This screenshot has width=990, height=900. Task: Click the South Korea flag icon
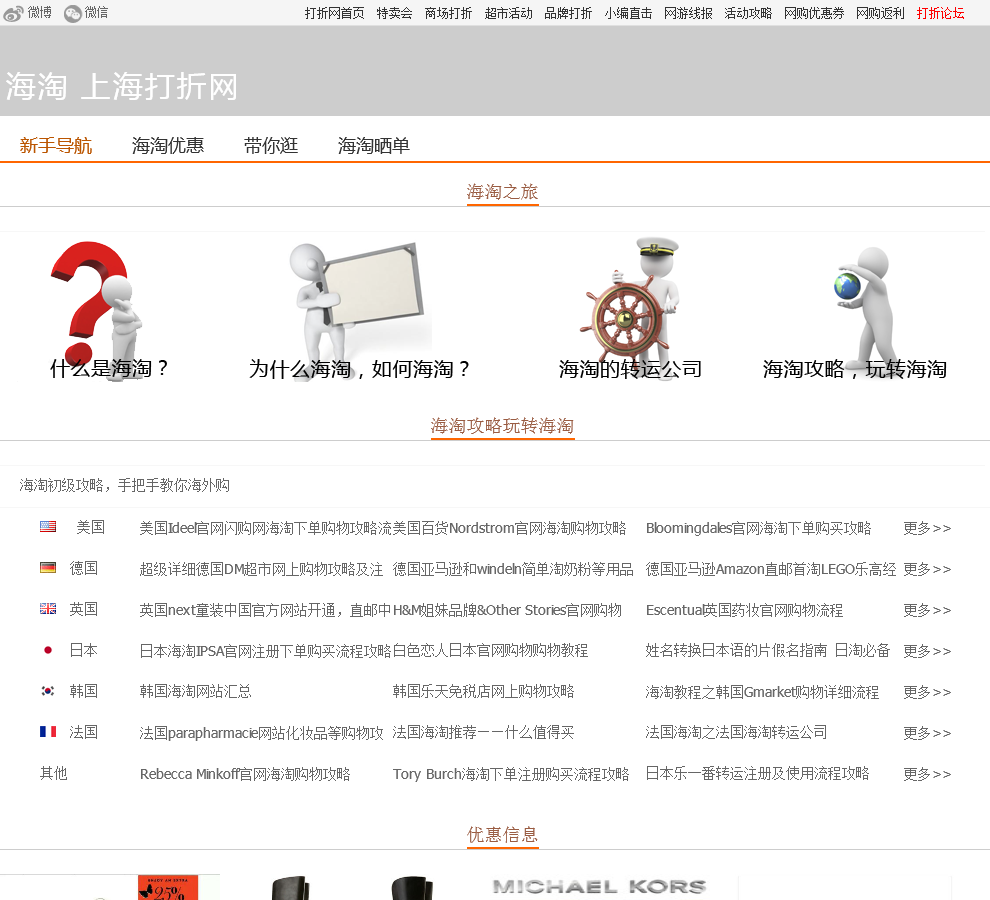coord(48,691)
